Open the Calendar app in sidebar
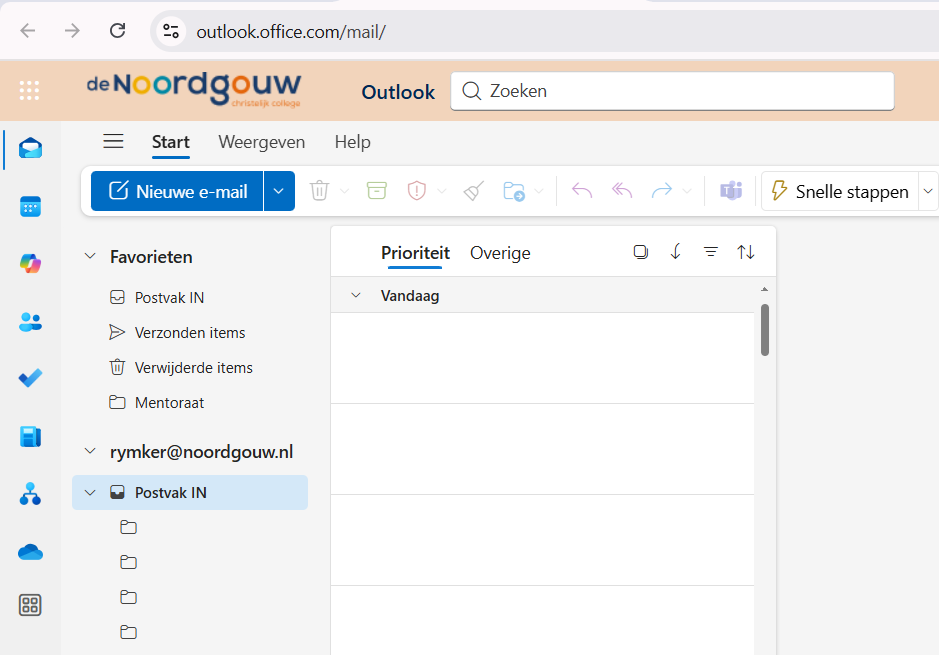This screenshot has width=939, height=655. coord(30,206)
